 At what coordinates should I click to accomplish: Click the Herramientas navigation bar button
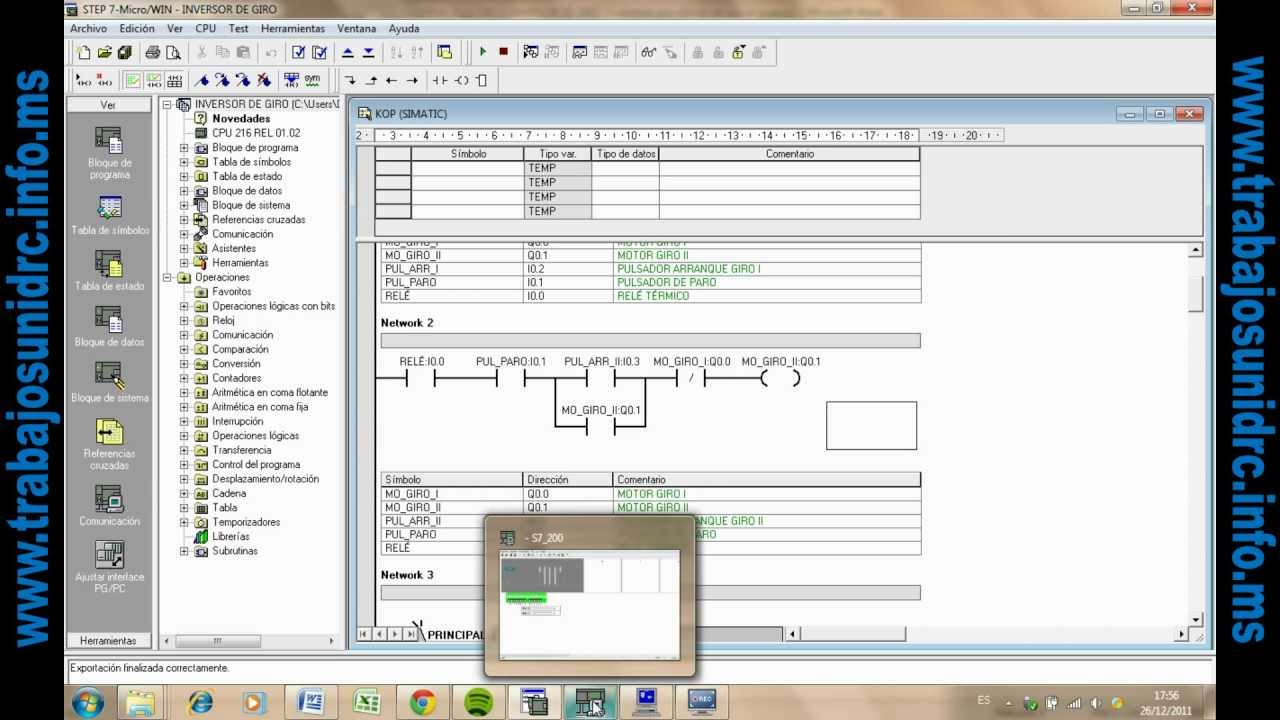point(109,641)
